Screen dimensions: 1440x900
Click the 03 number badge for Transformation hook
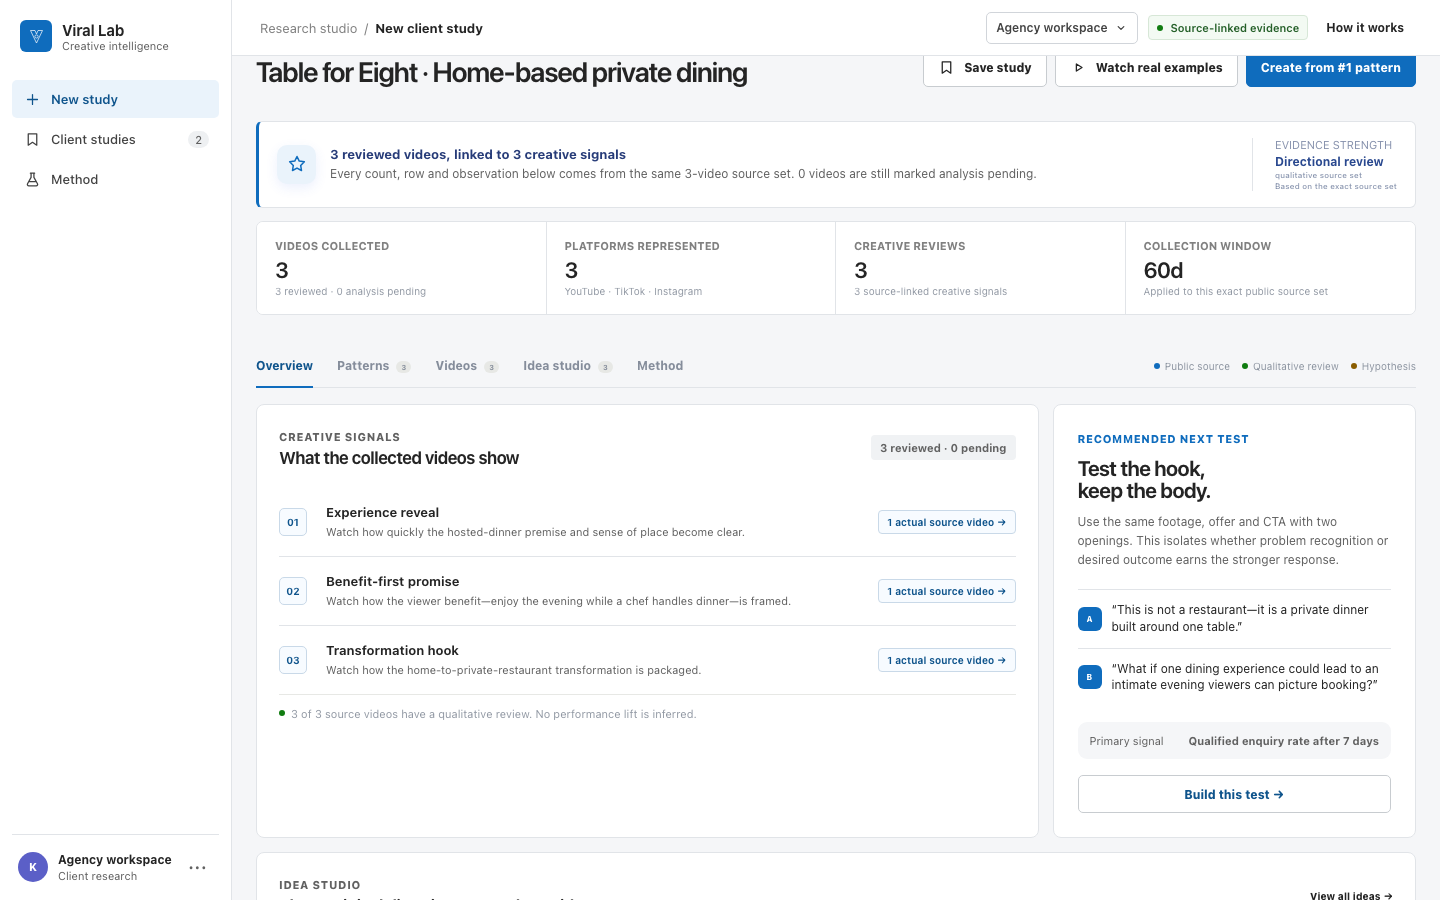tap(293, 660)
